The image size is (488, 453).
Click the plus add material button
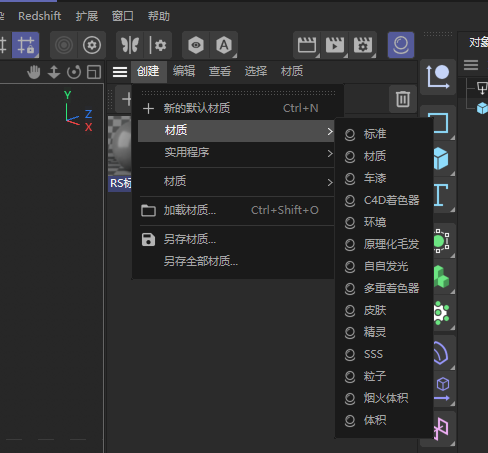125,99
